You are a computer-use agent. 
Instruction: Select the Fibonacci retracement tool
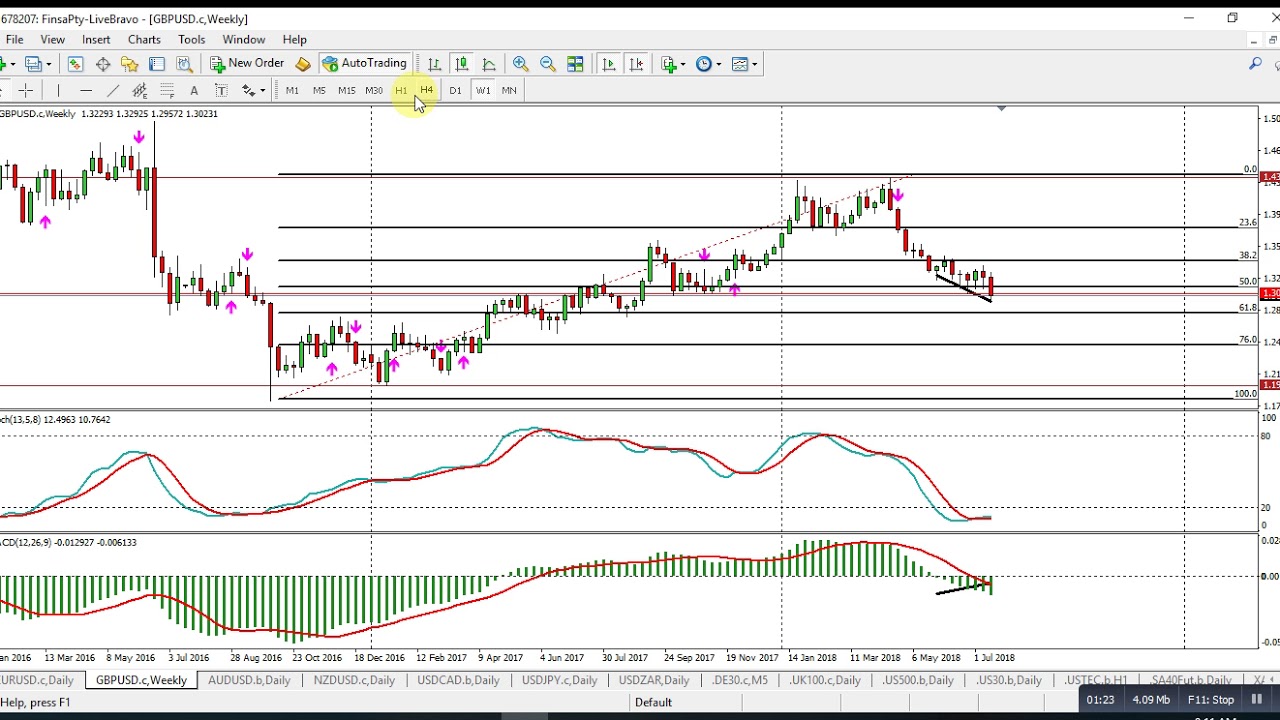pos(167,91)
